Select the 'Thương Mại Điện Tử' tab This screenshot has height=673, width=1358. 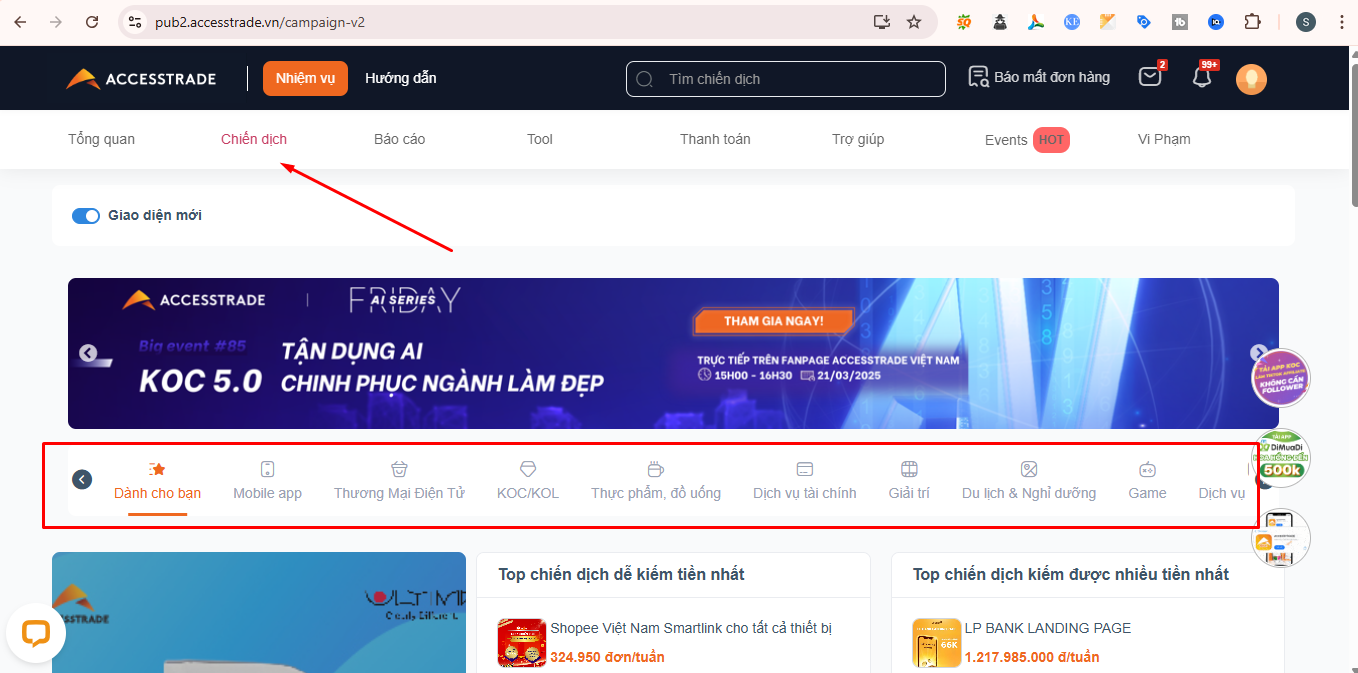[x=399, y=481]
